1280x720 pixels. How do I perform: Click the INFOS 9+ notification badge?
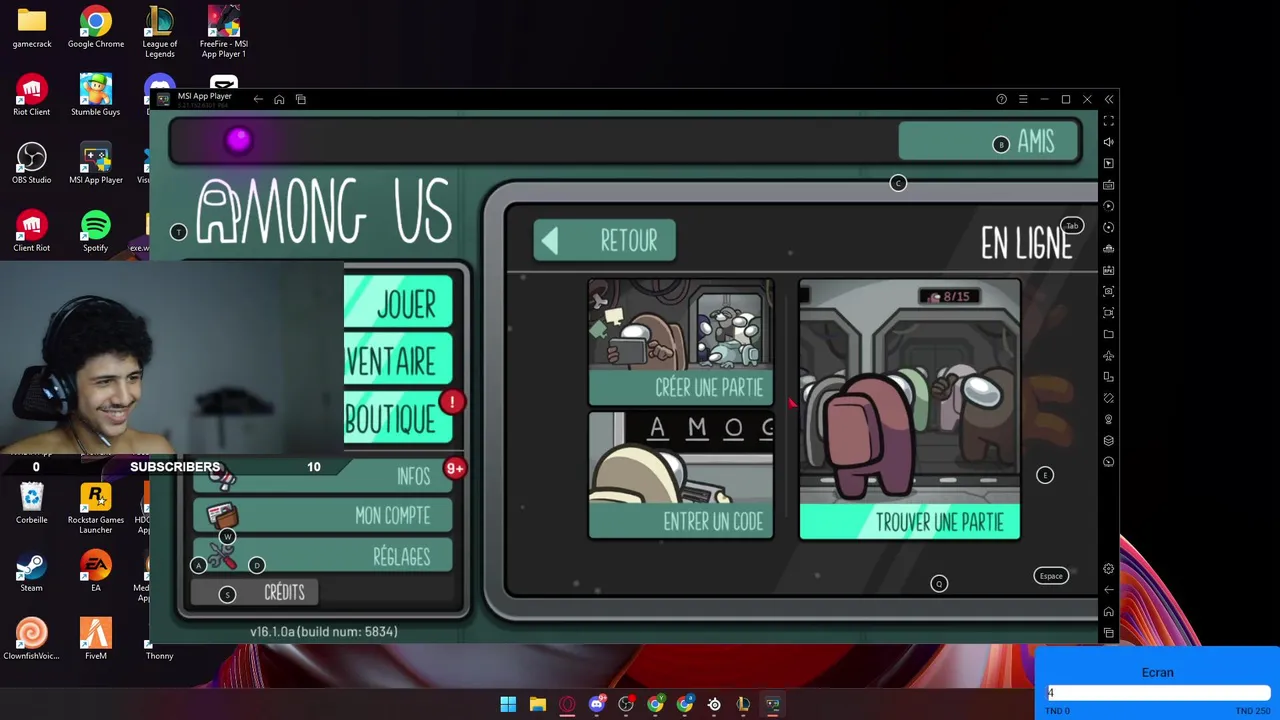tap(455, 468)
